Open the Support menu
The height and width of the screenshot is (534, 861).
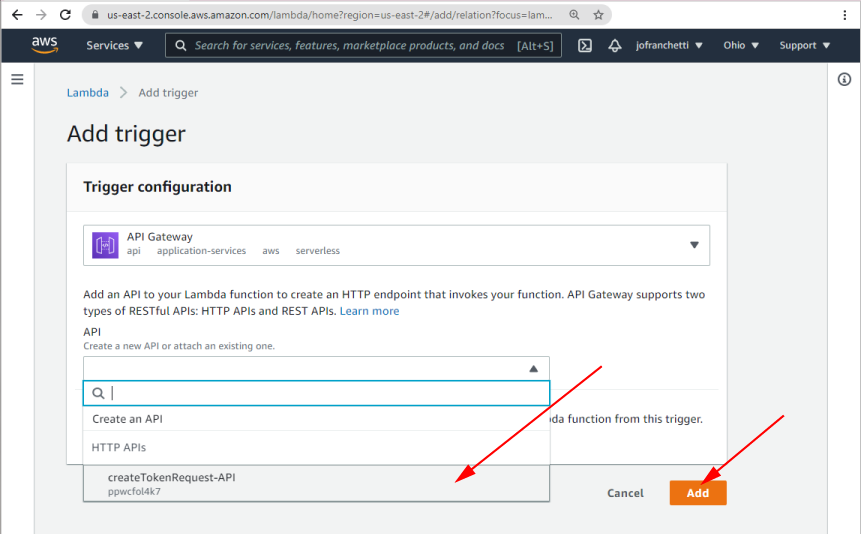point(804,46)
